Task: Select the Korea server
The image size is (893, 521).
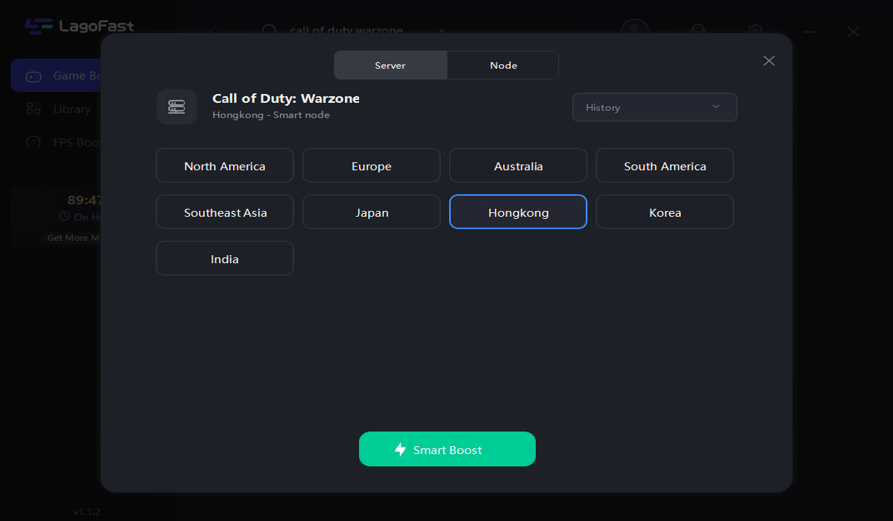Action: [x=665, y=212]
